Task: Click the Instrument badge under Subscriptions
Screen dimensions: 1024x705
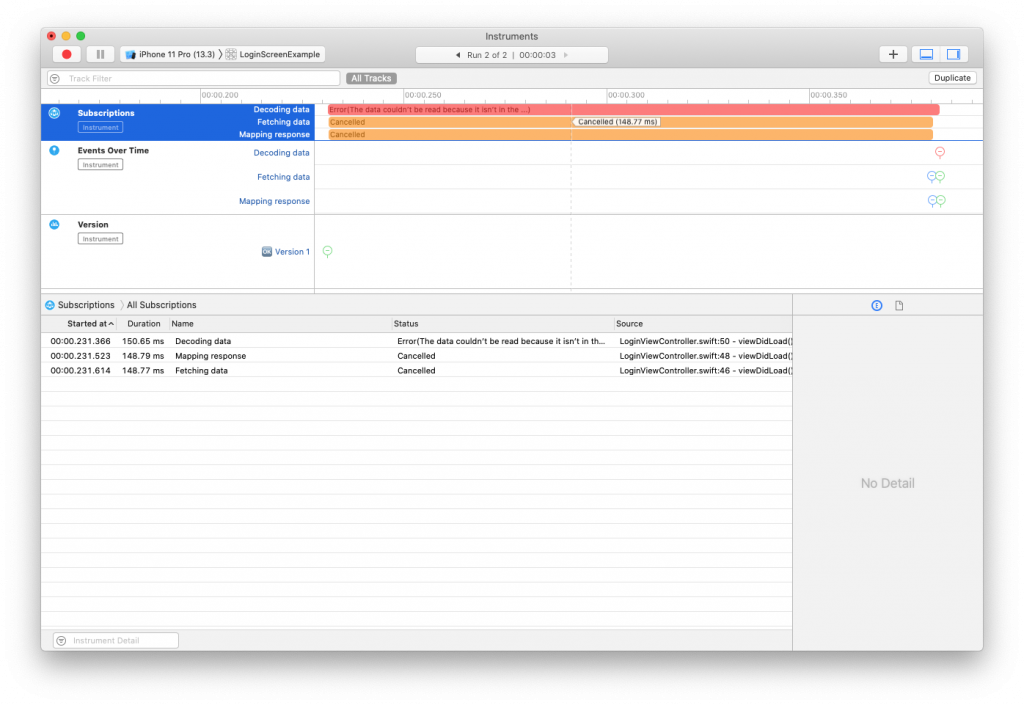Action: point(100,127)
